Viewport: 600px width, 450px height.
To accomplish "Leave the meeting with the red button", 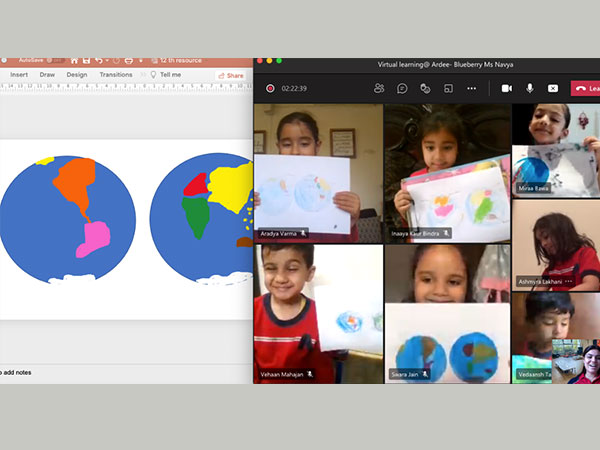I will coord(586,88).
